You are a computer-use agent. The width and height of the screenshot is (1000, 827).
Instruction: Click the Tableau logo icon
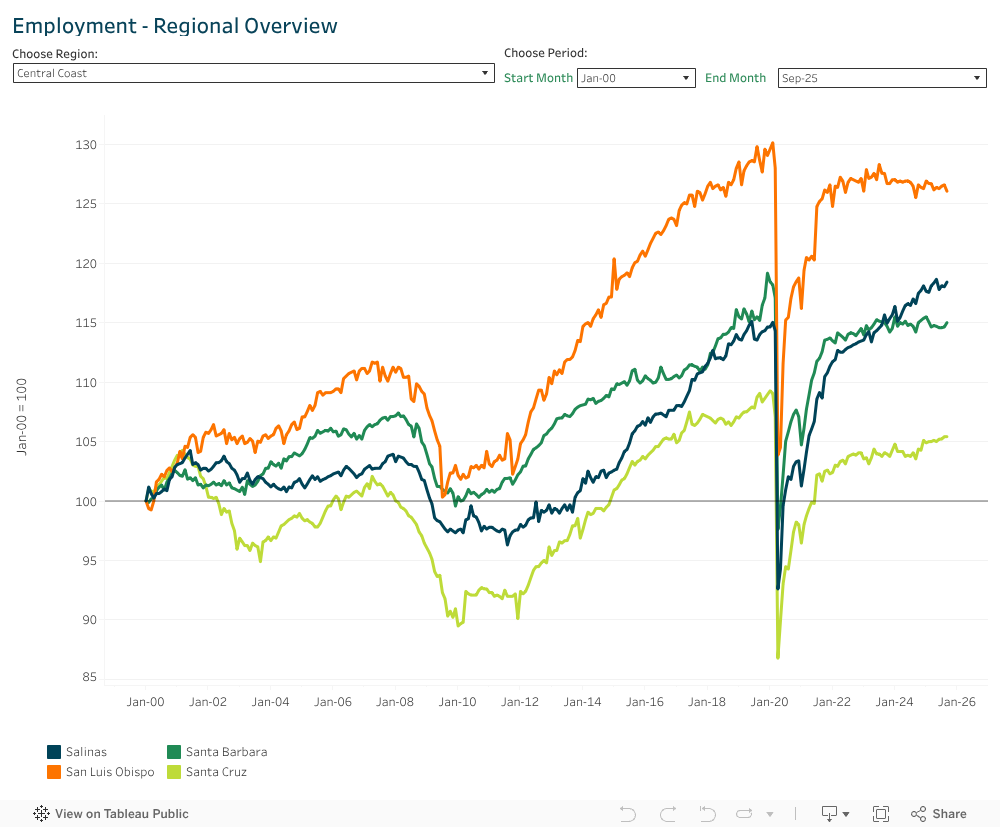coord(42,814)
